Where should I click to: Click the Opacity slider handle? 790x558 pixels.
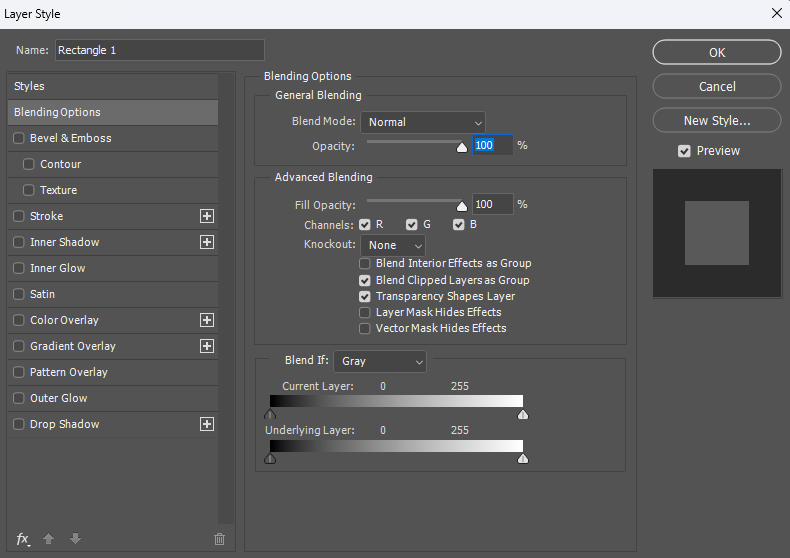pos(462,148)
